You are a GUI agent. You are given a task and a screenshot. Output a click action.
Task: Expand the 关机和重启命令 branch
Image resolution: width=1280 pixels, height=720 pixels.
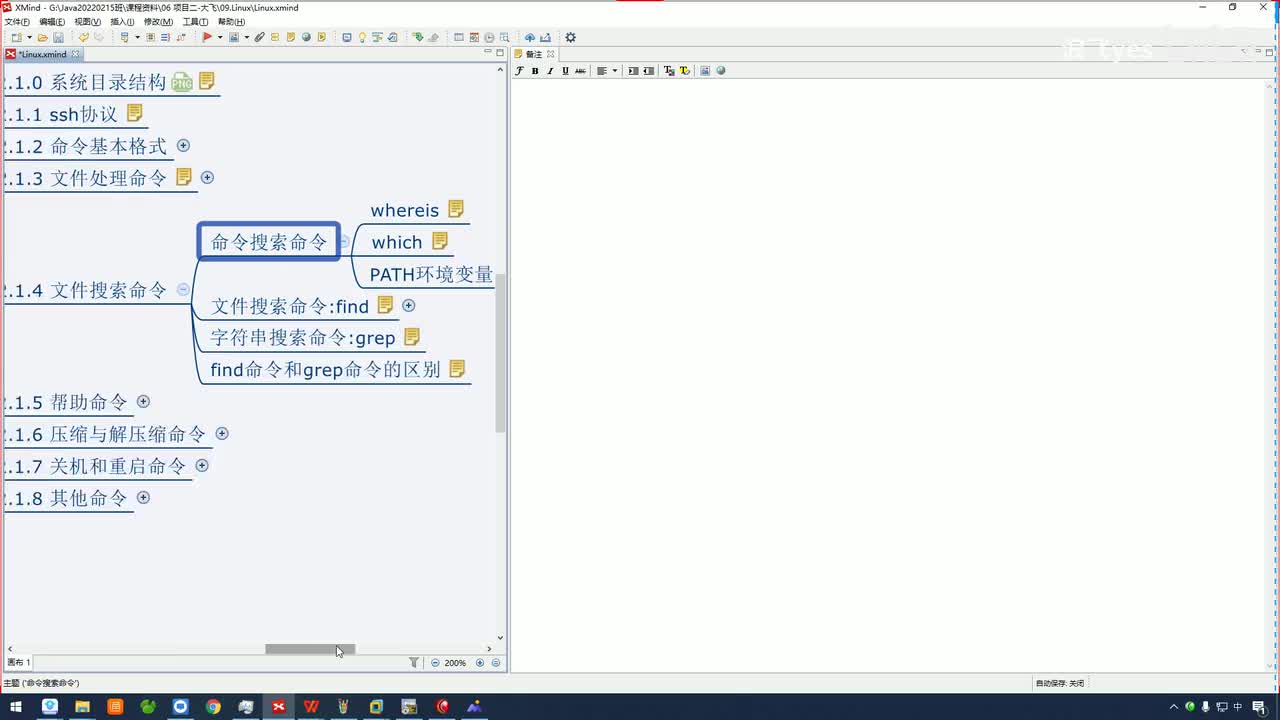point(202,465)
